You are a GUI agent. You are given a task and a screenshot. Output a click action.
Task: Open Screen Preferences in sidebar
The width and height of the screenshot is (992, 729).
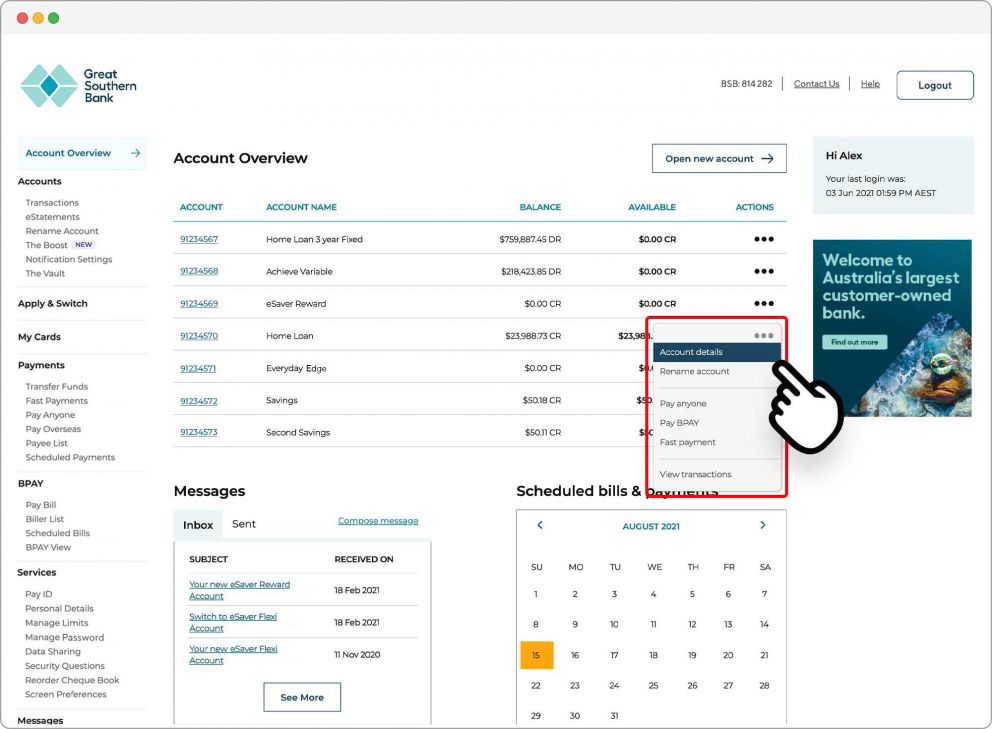point(66,695)
